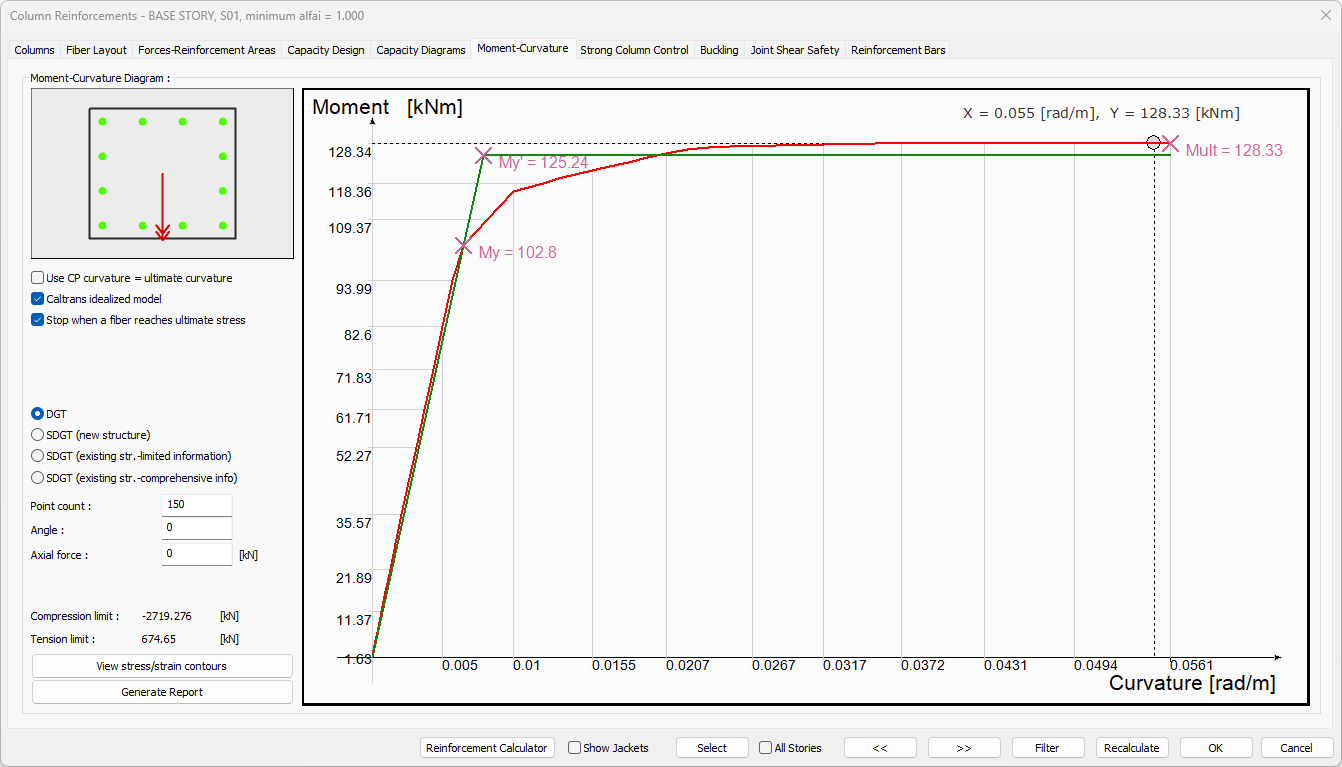Click the My = 102.8 cross marker

[x=463, y=245]
